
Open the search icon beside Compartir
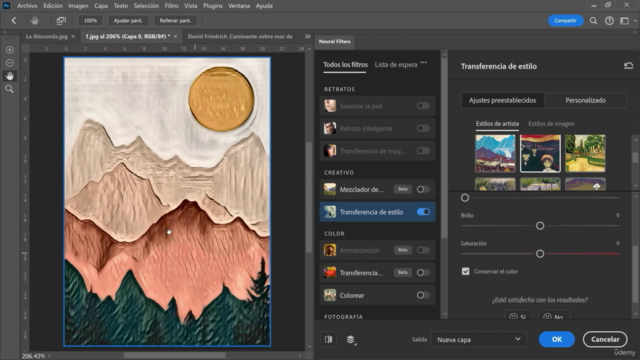click(x=593, y=21)
